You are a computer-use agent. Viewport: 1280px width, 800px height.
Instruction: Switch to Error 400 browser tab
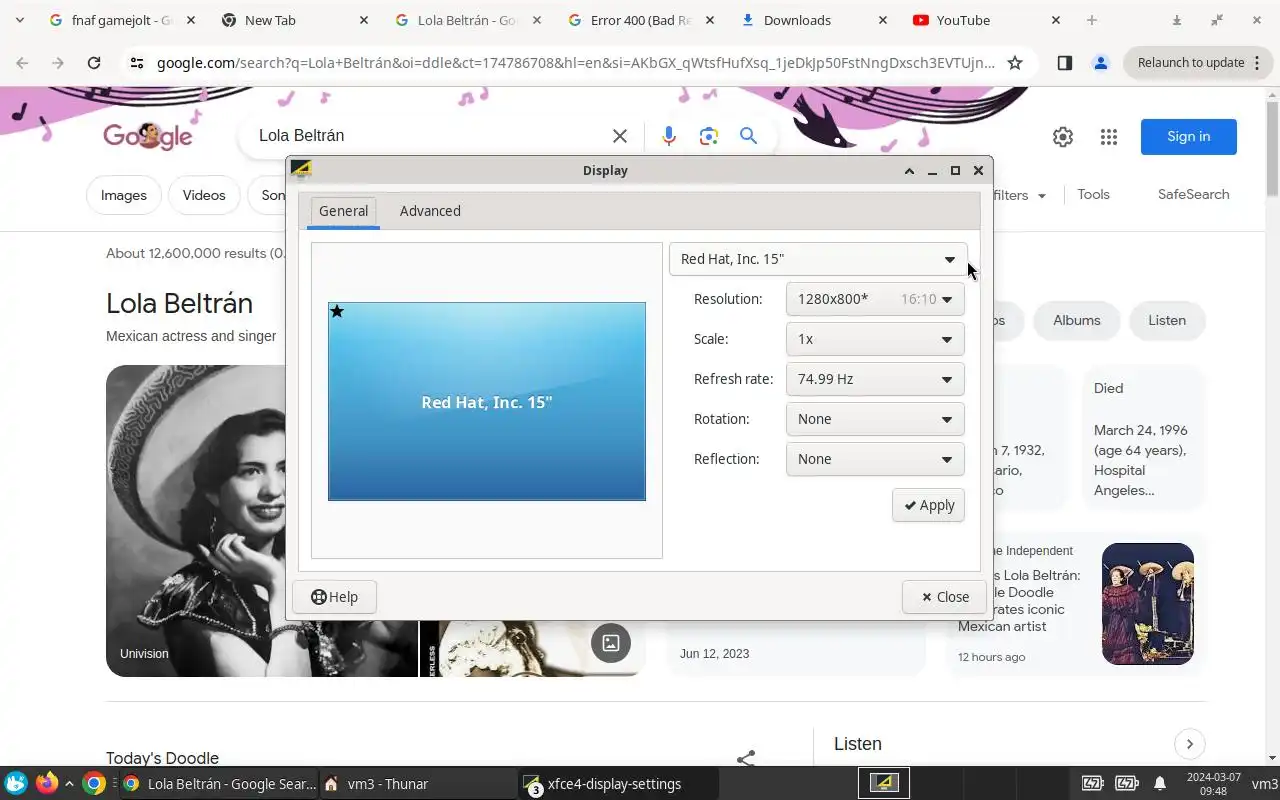(x=641, y=20)
